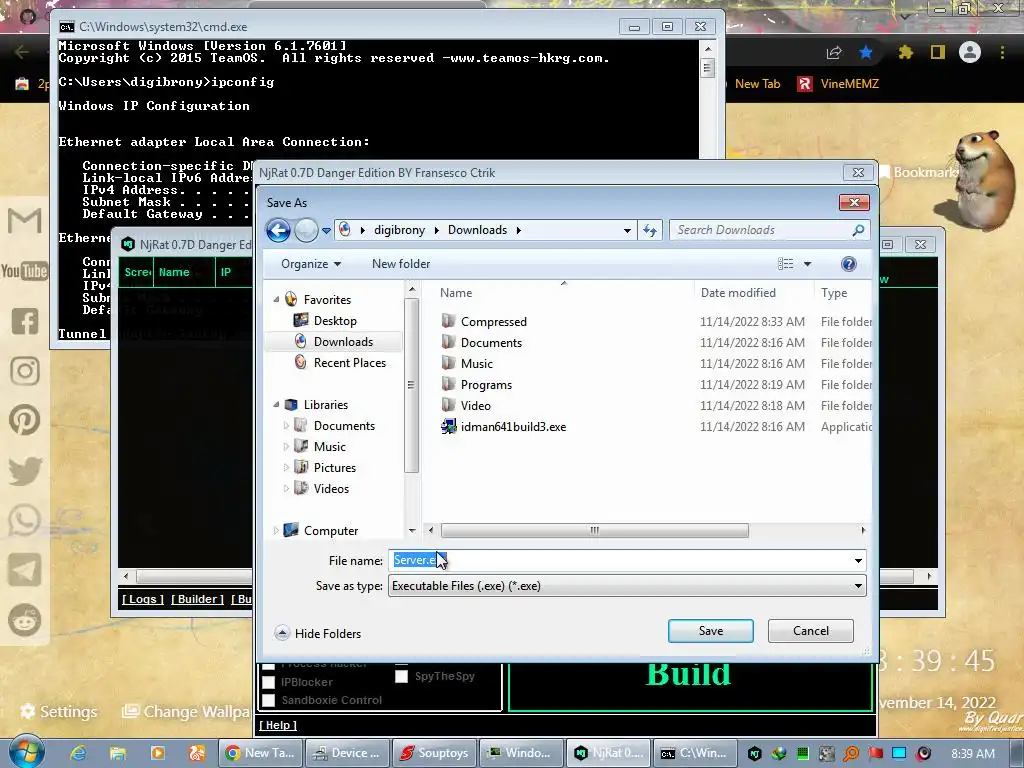
Task: Click the cmd window vertical scrollbar
Action: (x=707, y=68)
